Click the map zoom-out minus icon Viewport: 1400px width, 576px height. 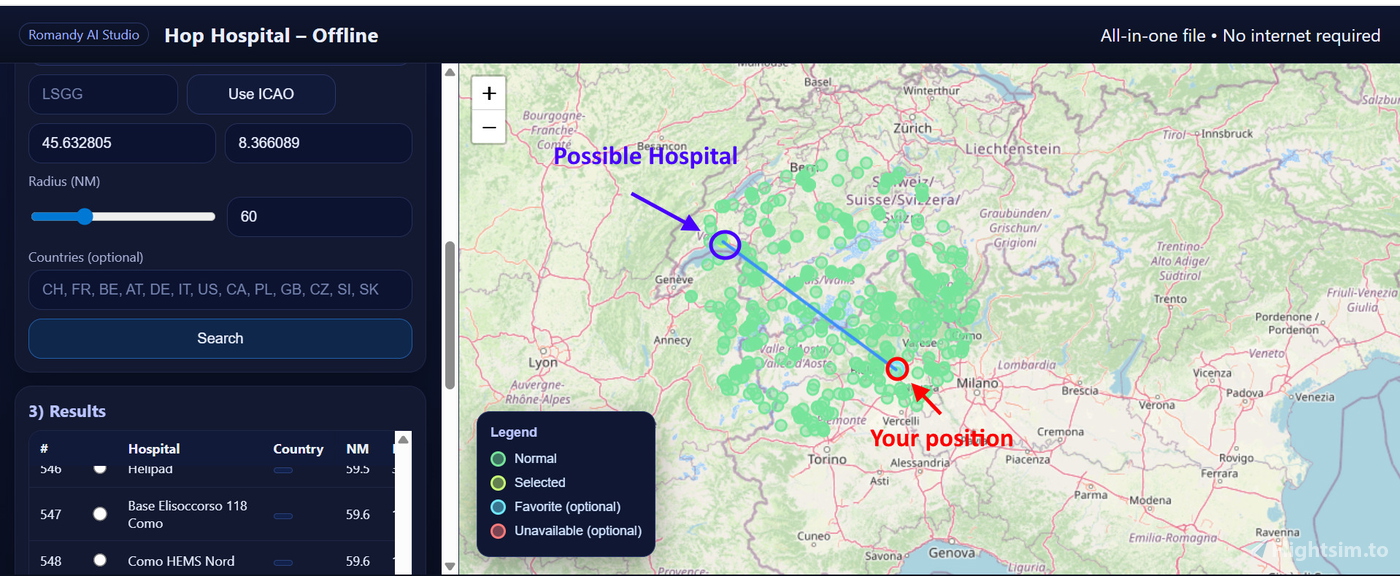(488, 127)
